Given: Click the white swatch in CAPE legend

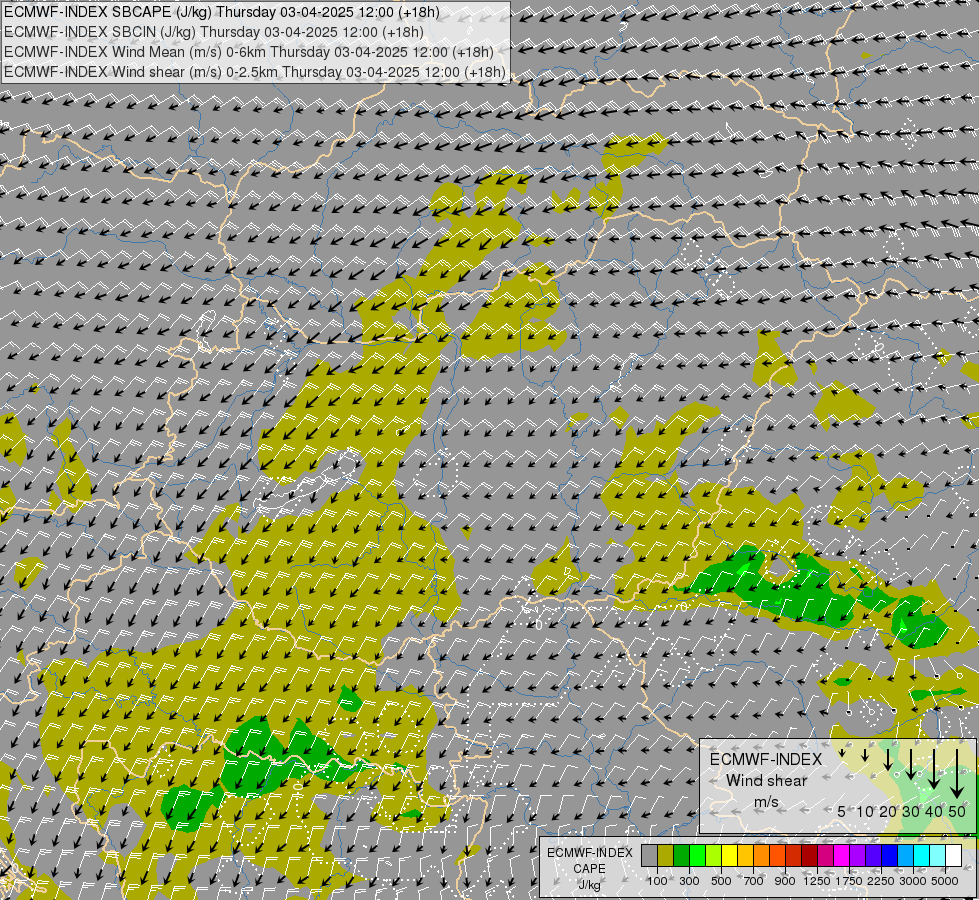Looking at the screenshot, I should [953, 855].
